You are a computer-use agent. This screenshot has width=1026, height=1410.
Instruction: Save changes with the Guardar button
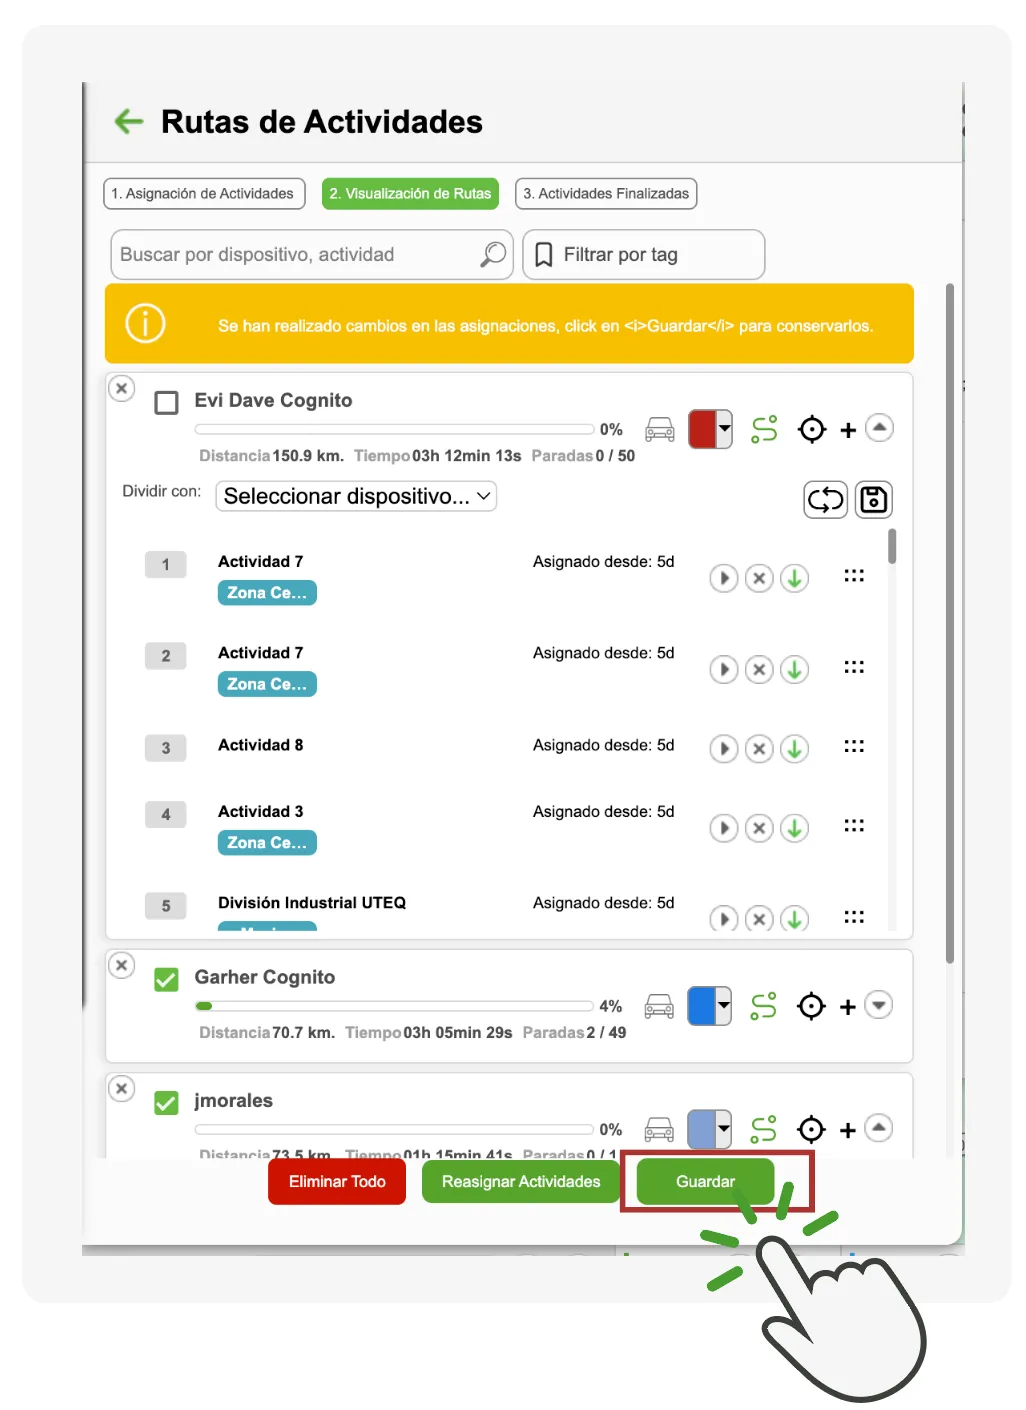coord(705,1182)
